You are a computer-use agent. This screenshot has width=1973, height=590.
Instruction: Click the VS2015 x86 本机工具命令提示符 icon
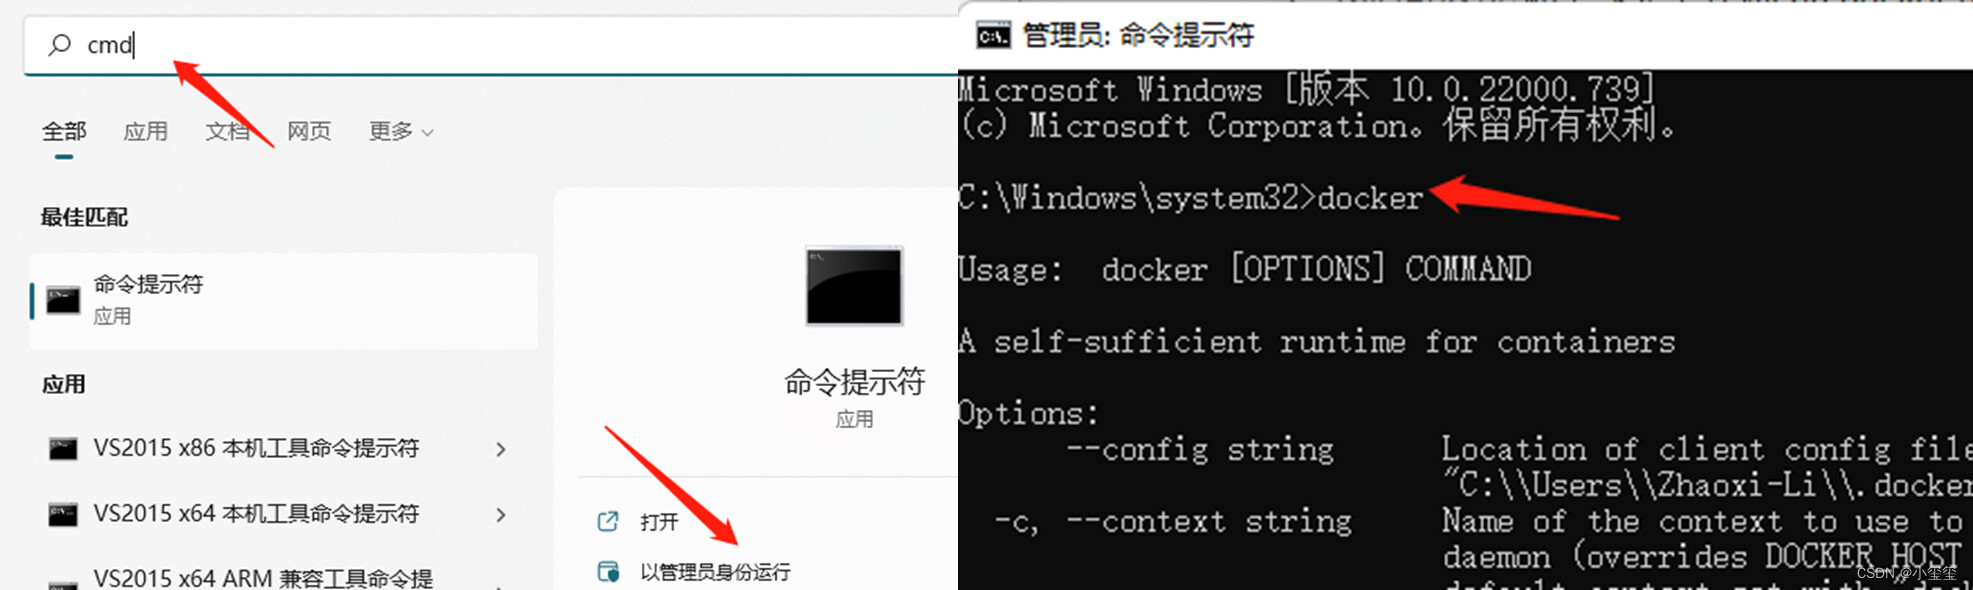click(63, 449)
